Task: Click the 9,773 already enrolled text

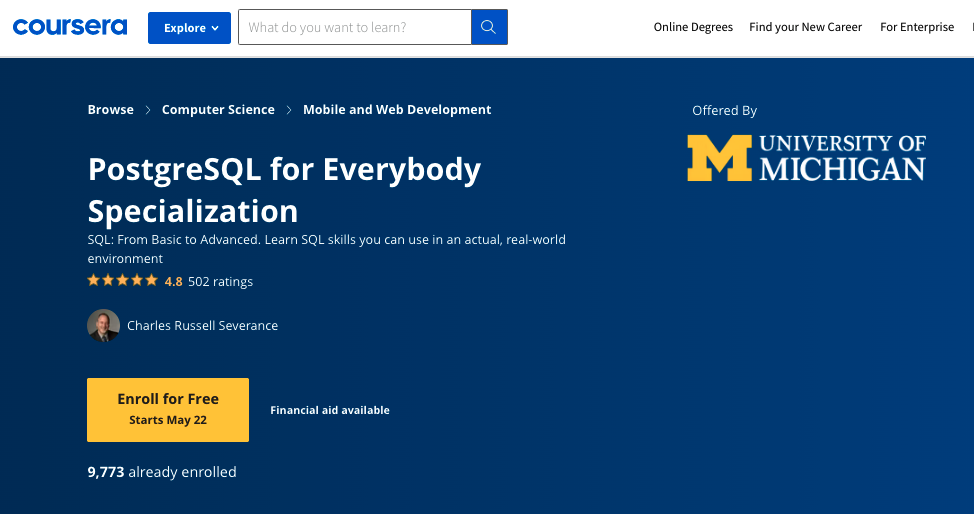Action: coord(162,472)
